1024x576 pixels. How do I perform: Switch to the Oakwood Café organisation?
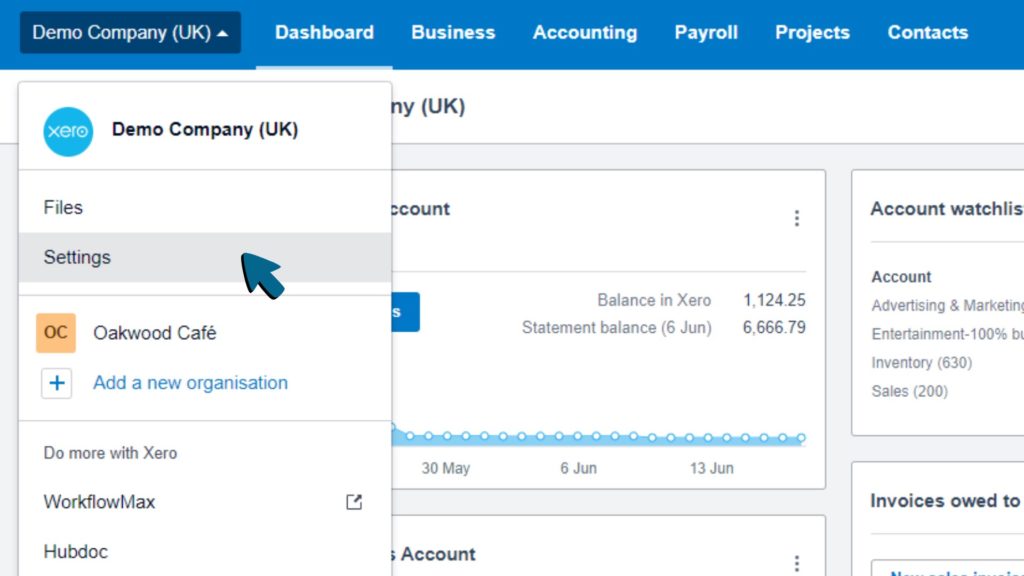(x=155, y=333)
